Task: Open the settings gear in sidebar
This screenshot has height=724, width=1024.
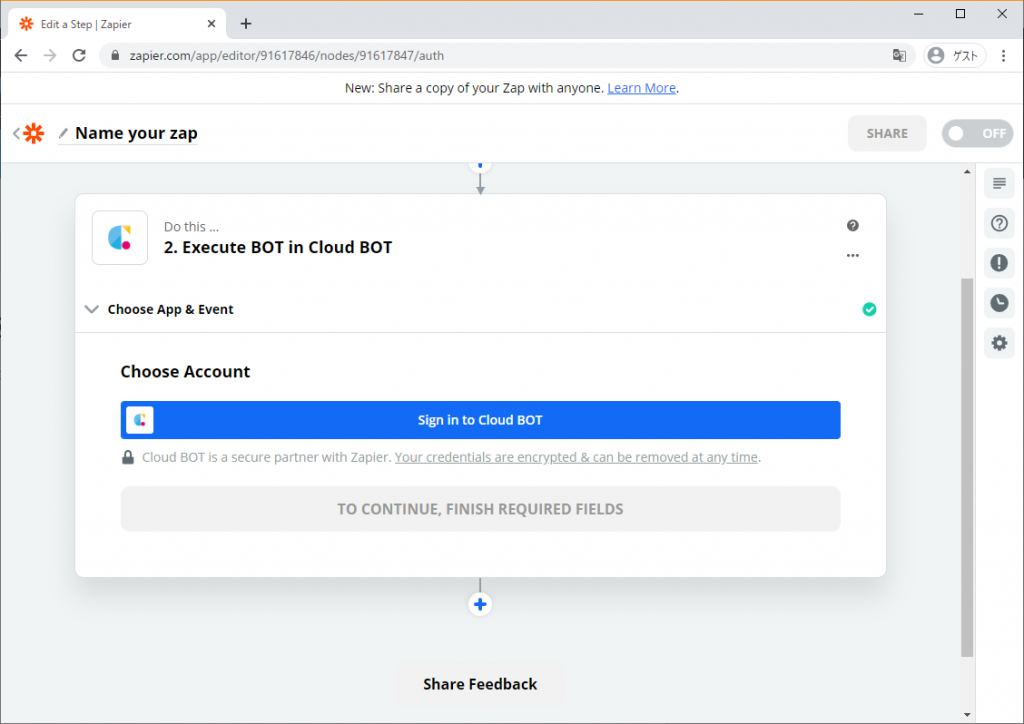Action: pos(999,343)
